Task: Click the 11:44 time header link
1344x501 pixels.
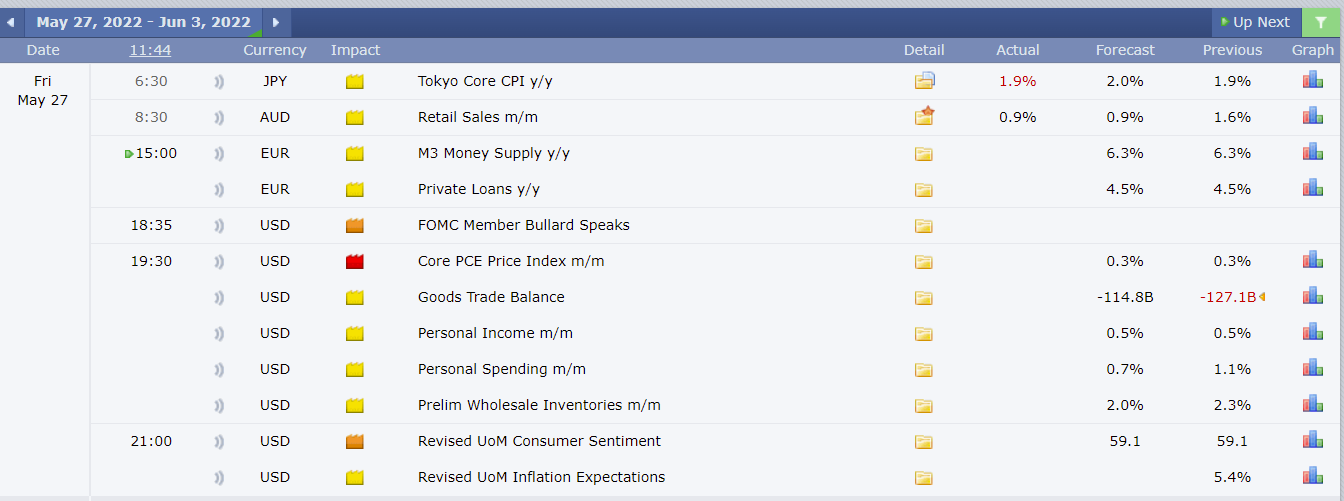Action: (x=150, y=50)
